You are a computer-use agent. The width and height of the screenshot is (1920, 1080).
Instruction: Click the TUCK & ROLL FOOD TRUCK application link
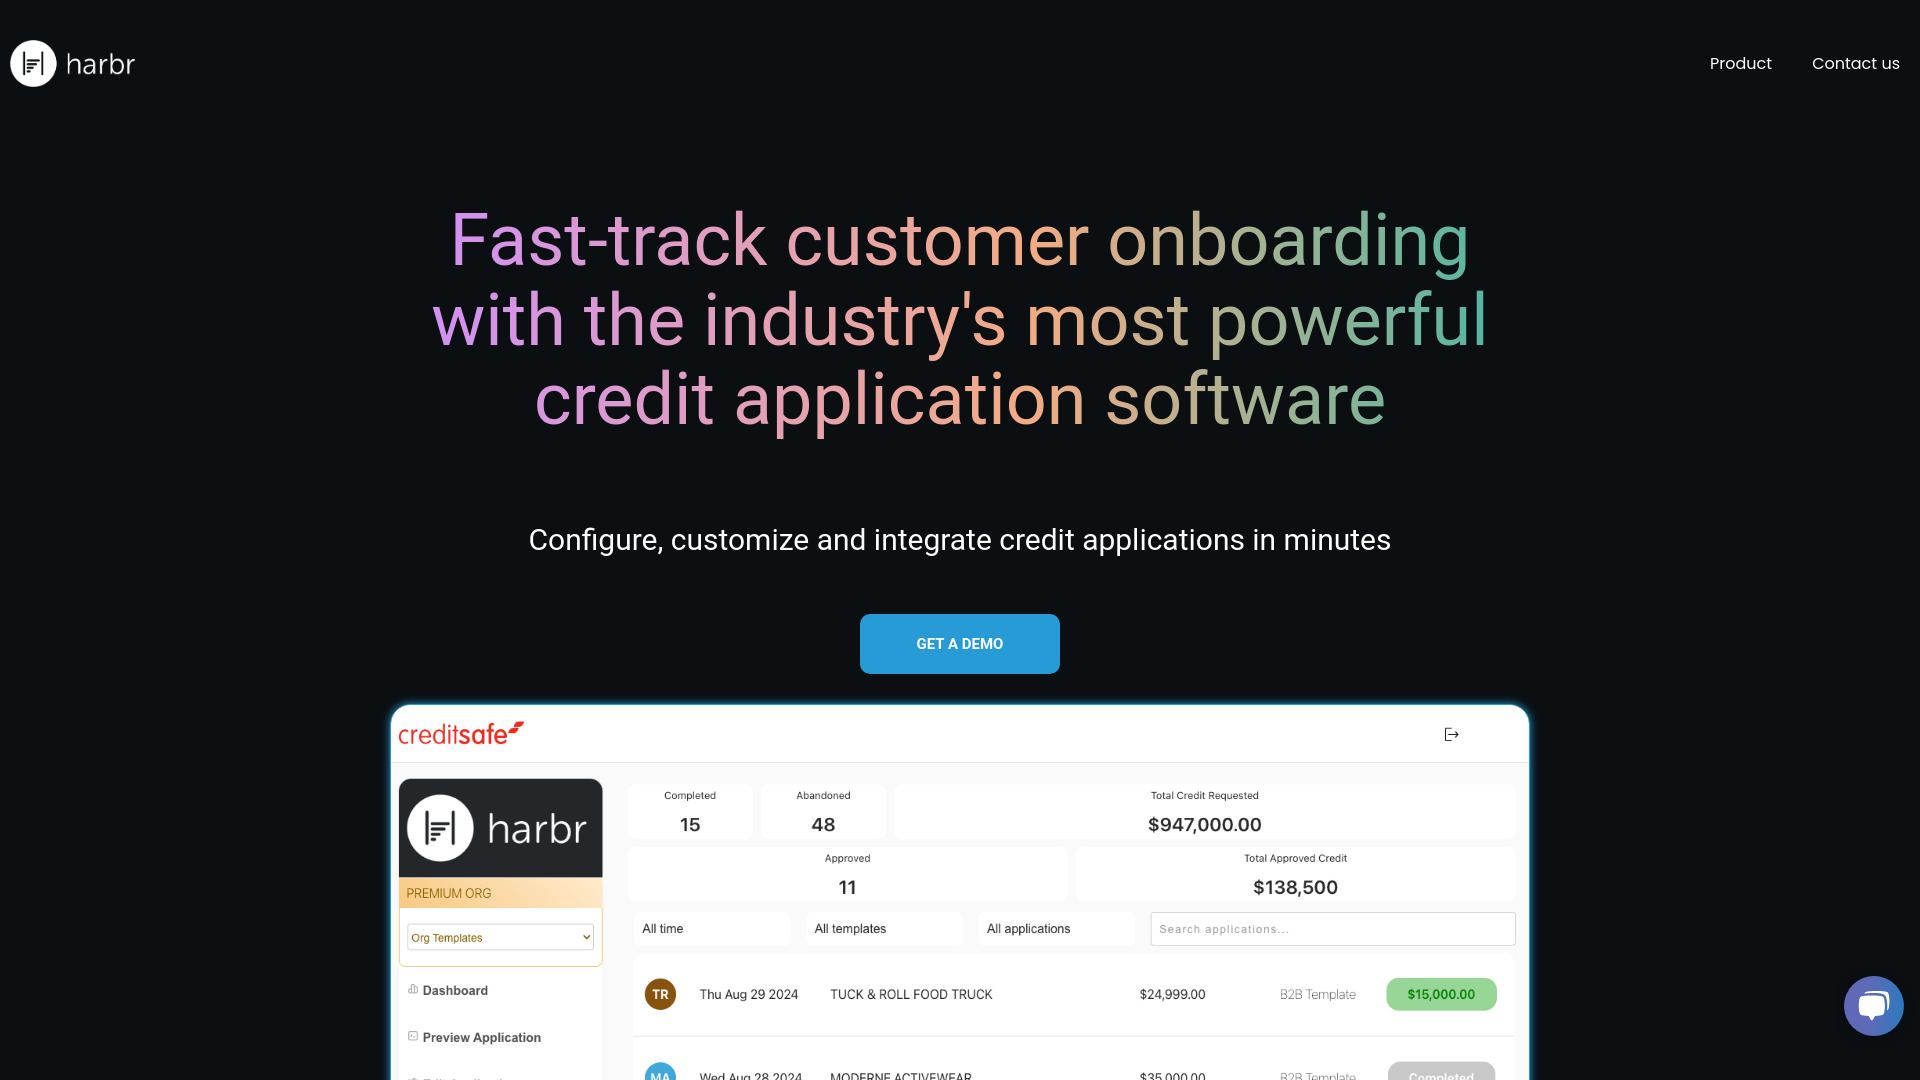point(911,994)
